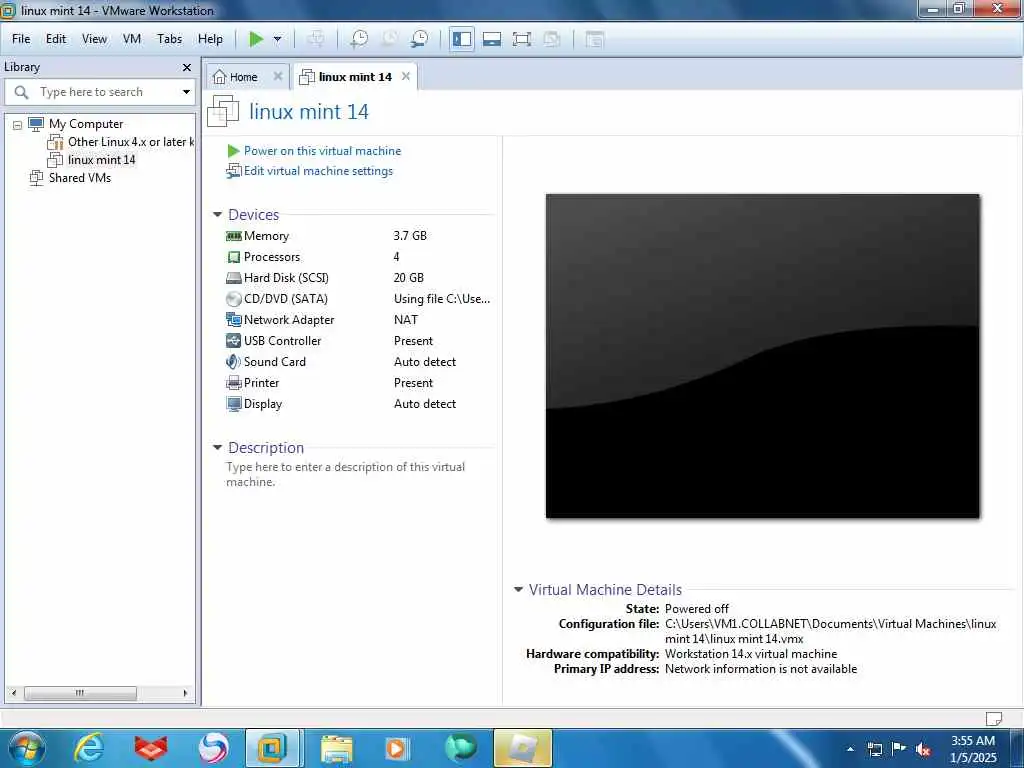
Task: Click the Revert to snapshot toolbar icon
Action: coord(389,39)
